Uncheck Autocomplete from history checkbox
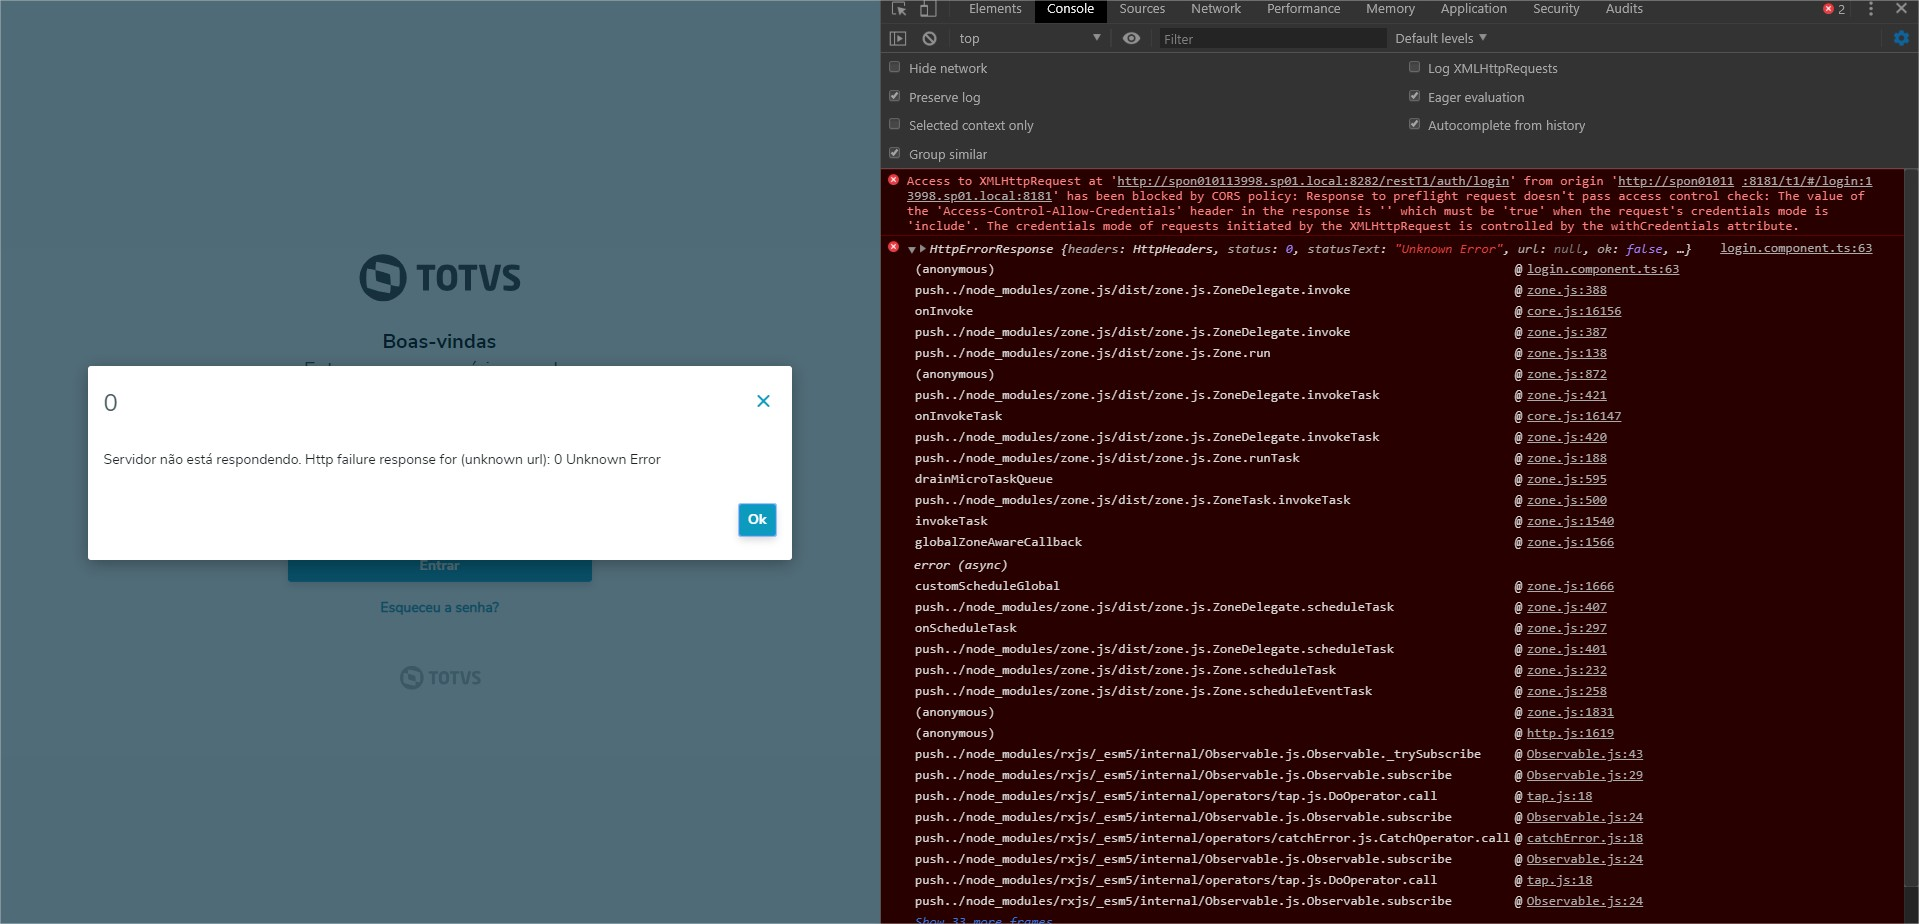This screenshot has width=1919, height=924. coord(1414,124)
